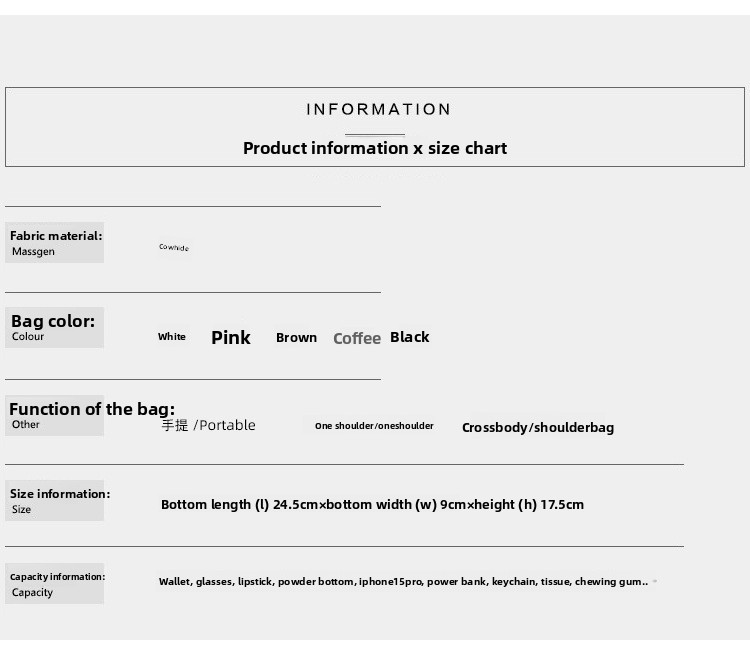Select the 'Crossbody/shoulderbag' text

pos(538,428)
